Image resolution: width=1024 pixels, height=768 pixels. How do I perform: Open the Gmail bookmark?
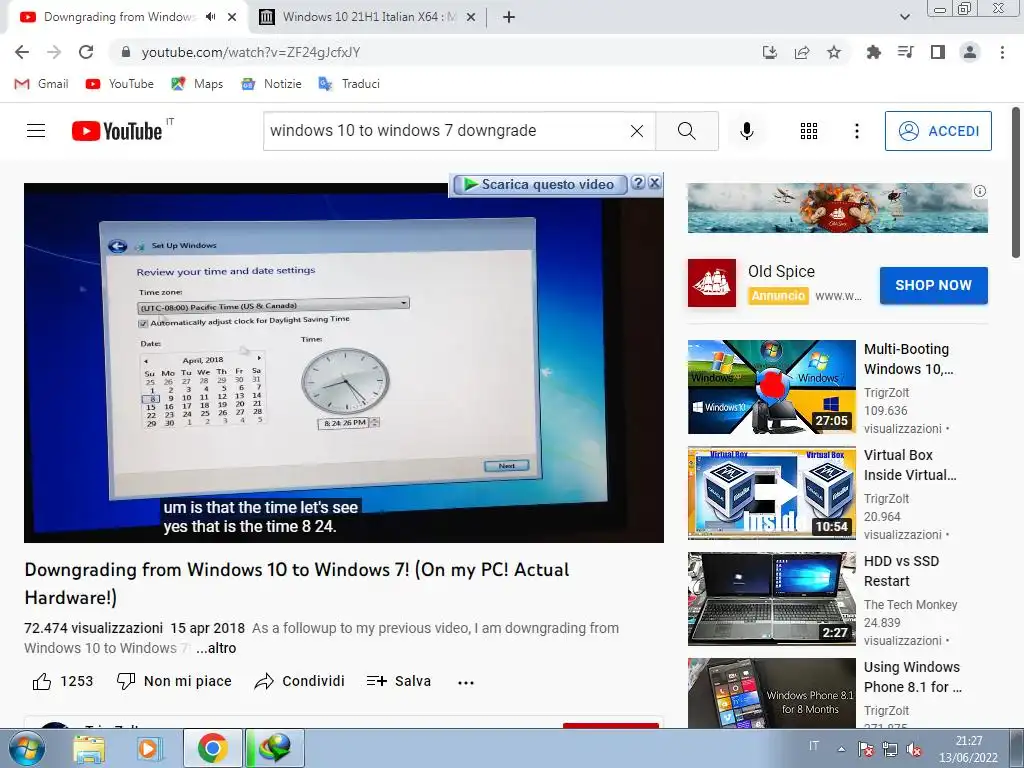point(41,84)
